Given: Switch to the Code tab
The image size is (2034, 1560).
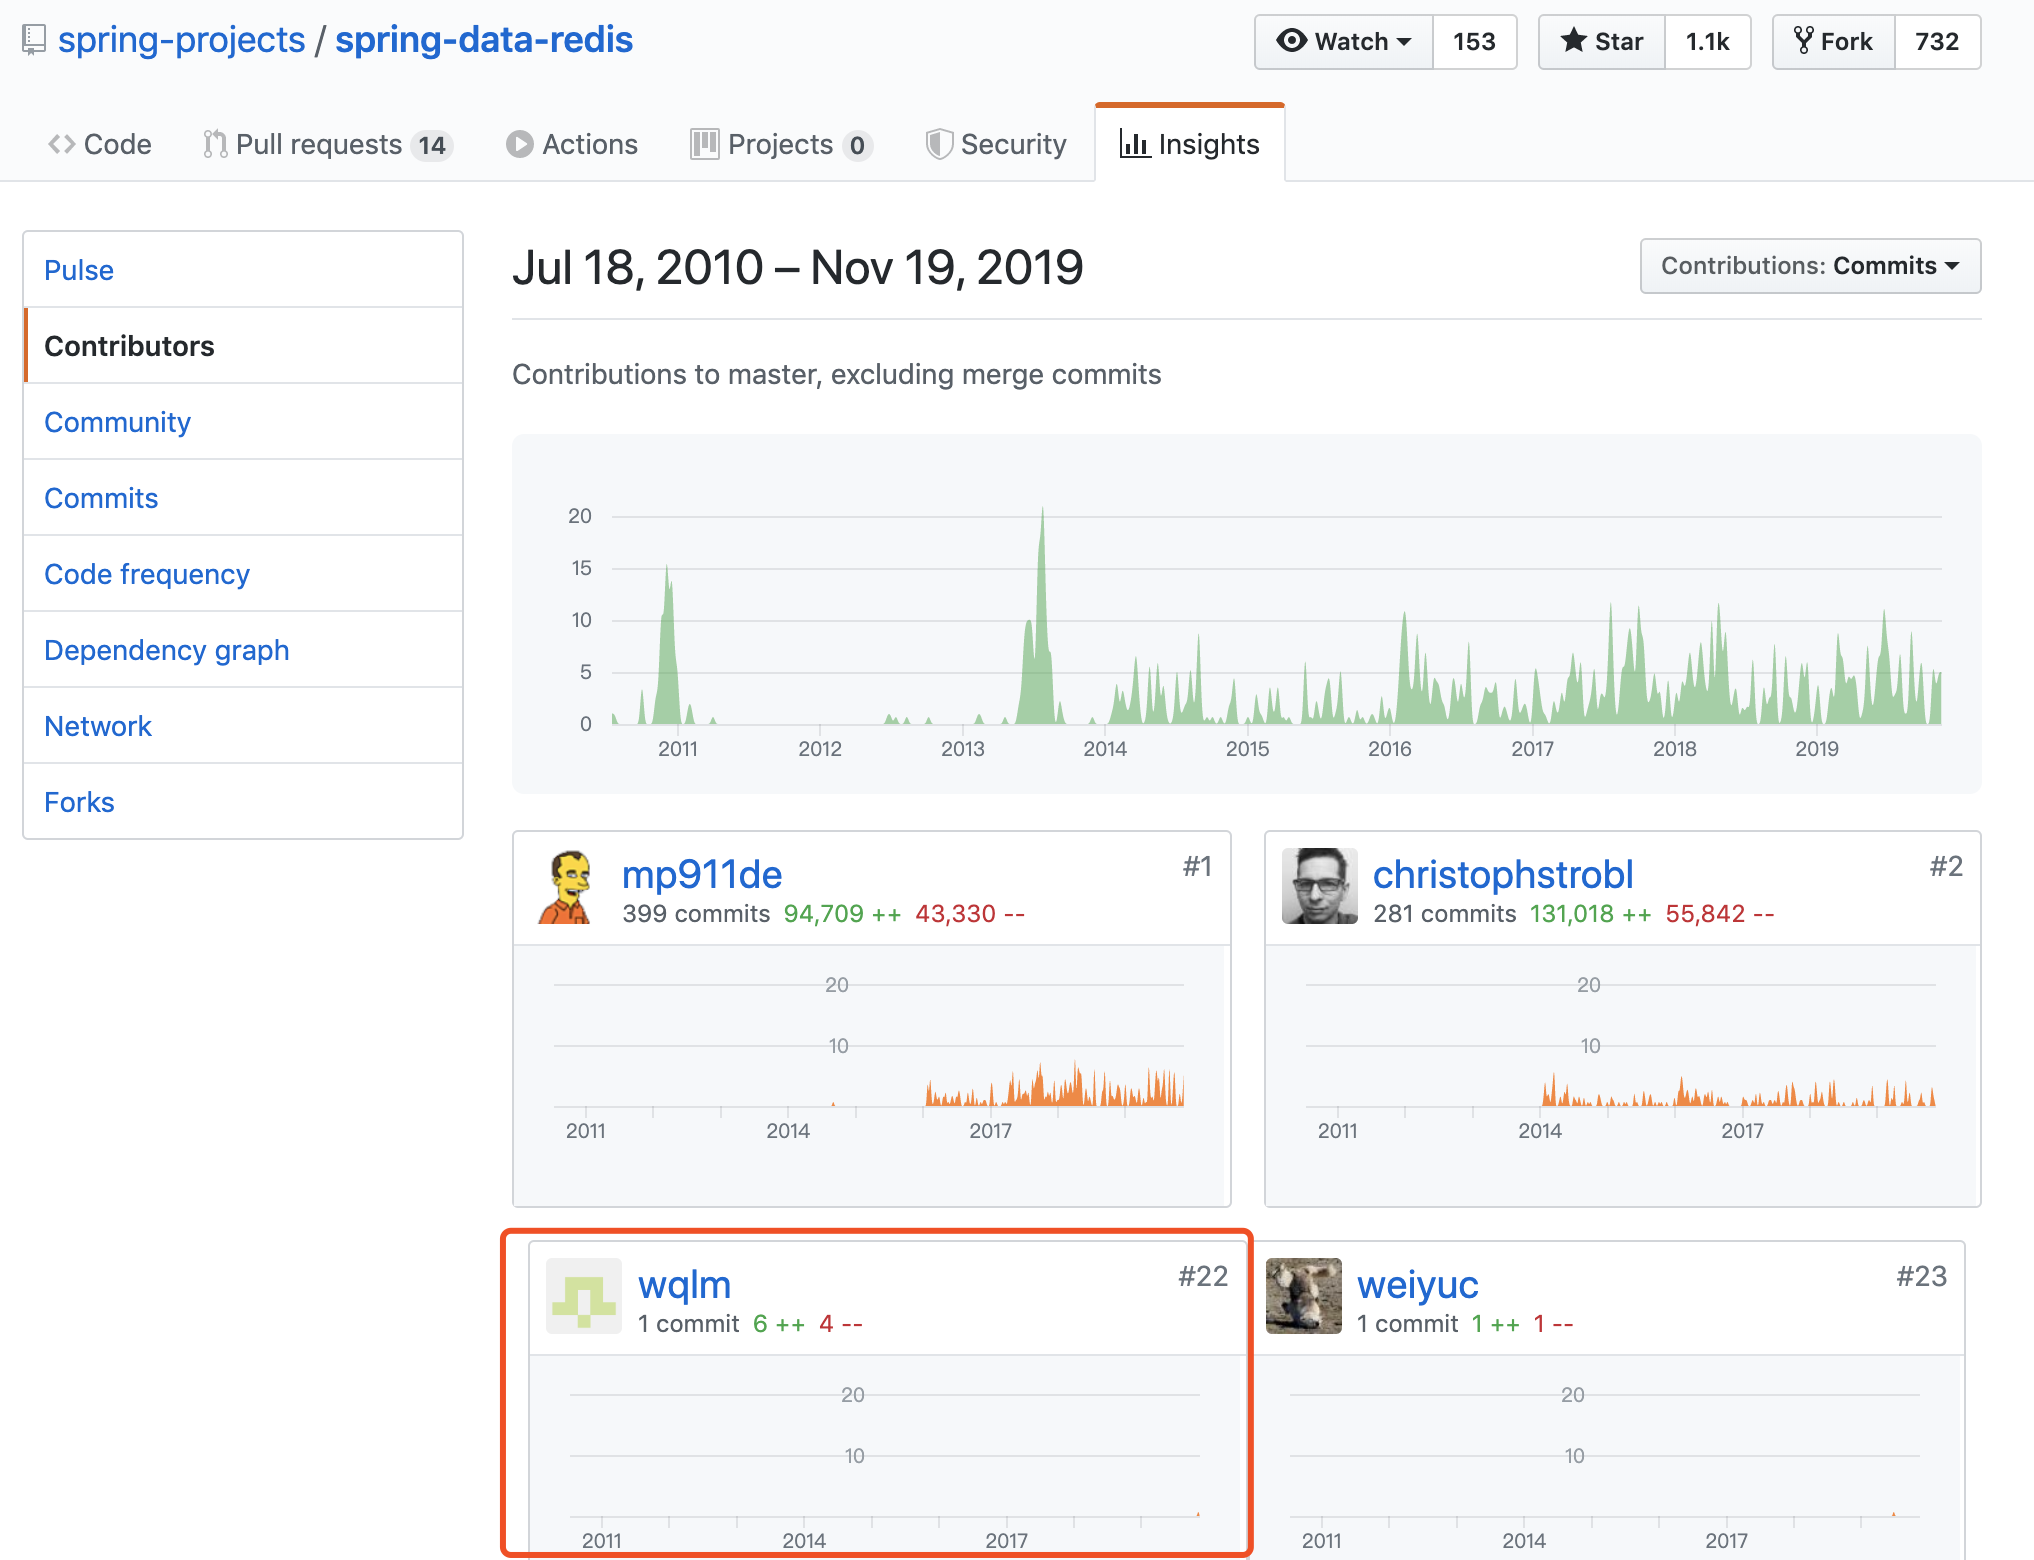Looking at the screenshot, I should click(x=100, y=145).
